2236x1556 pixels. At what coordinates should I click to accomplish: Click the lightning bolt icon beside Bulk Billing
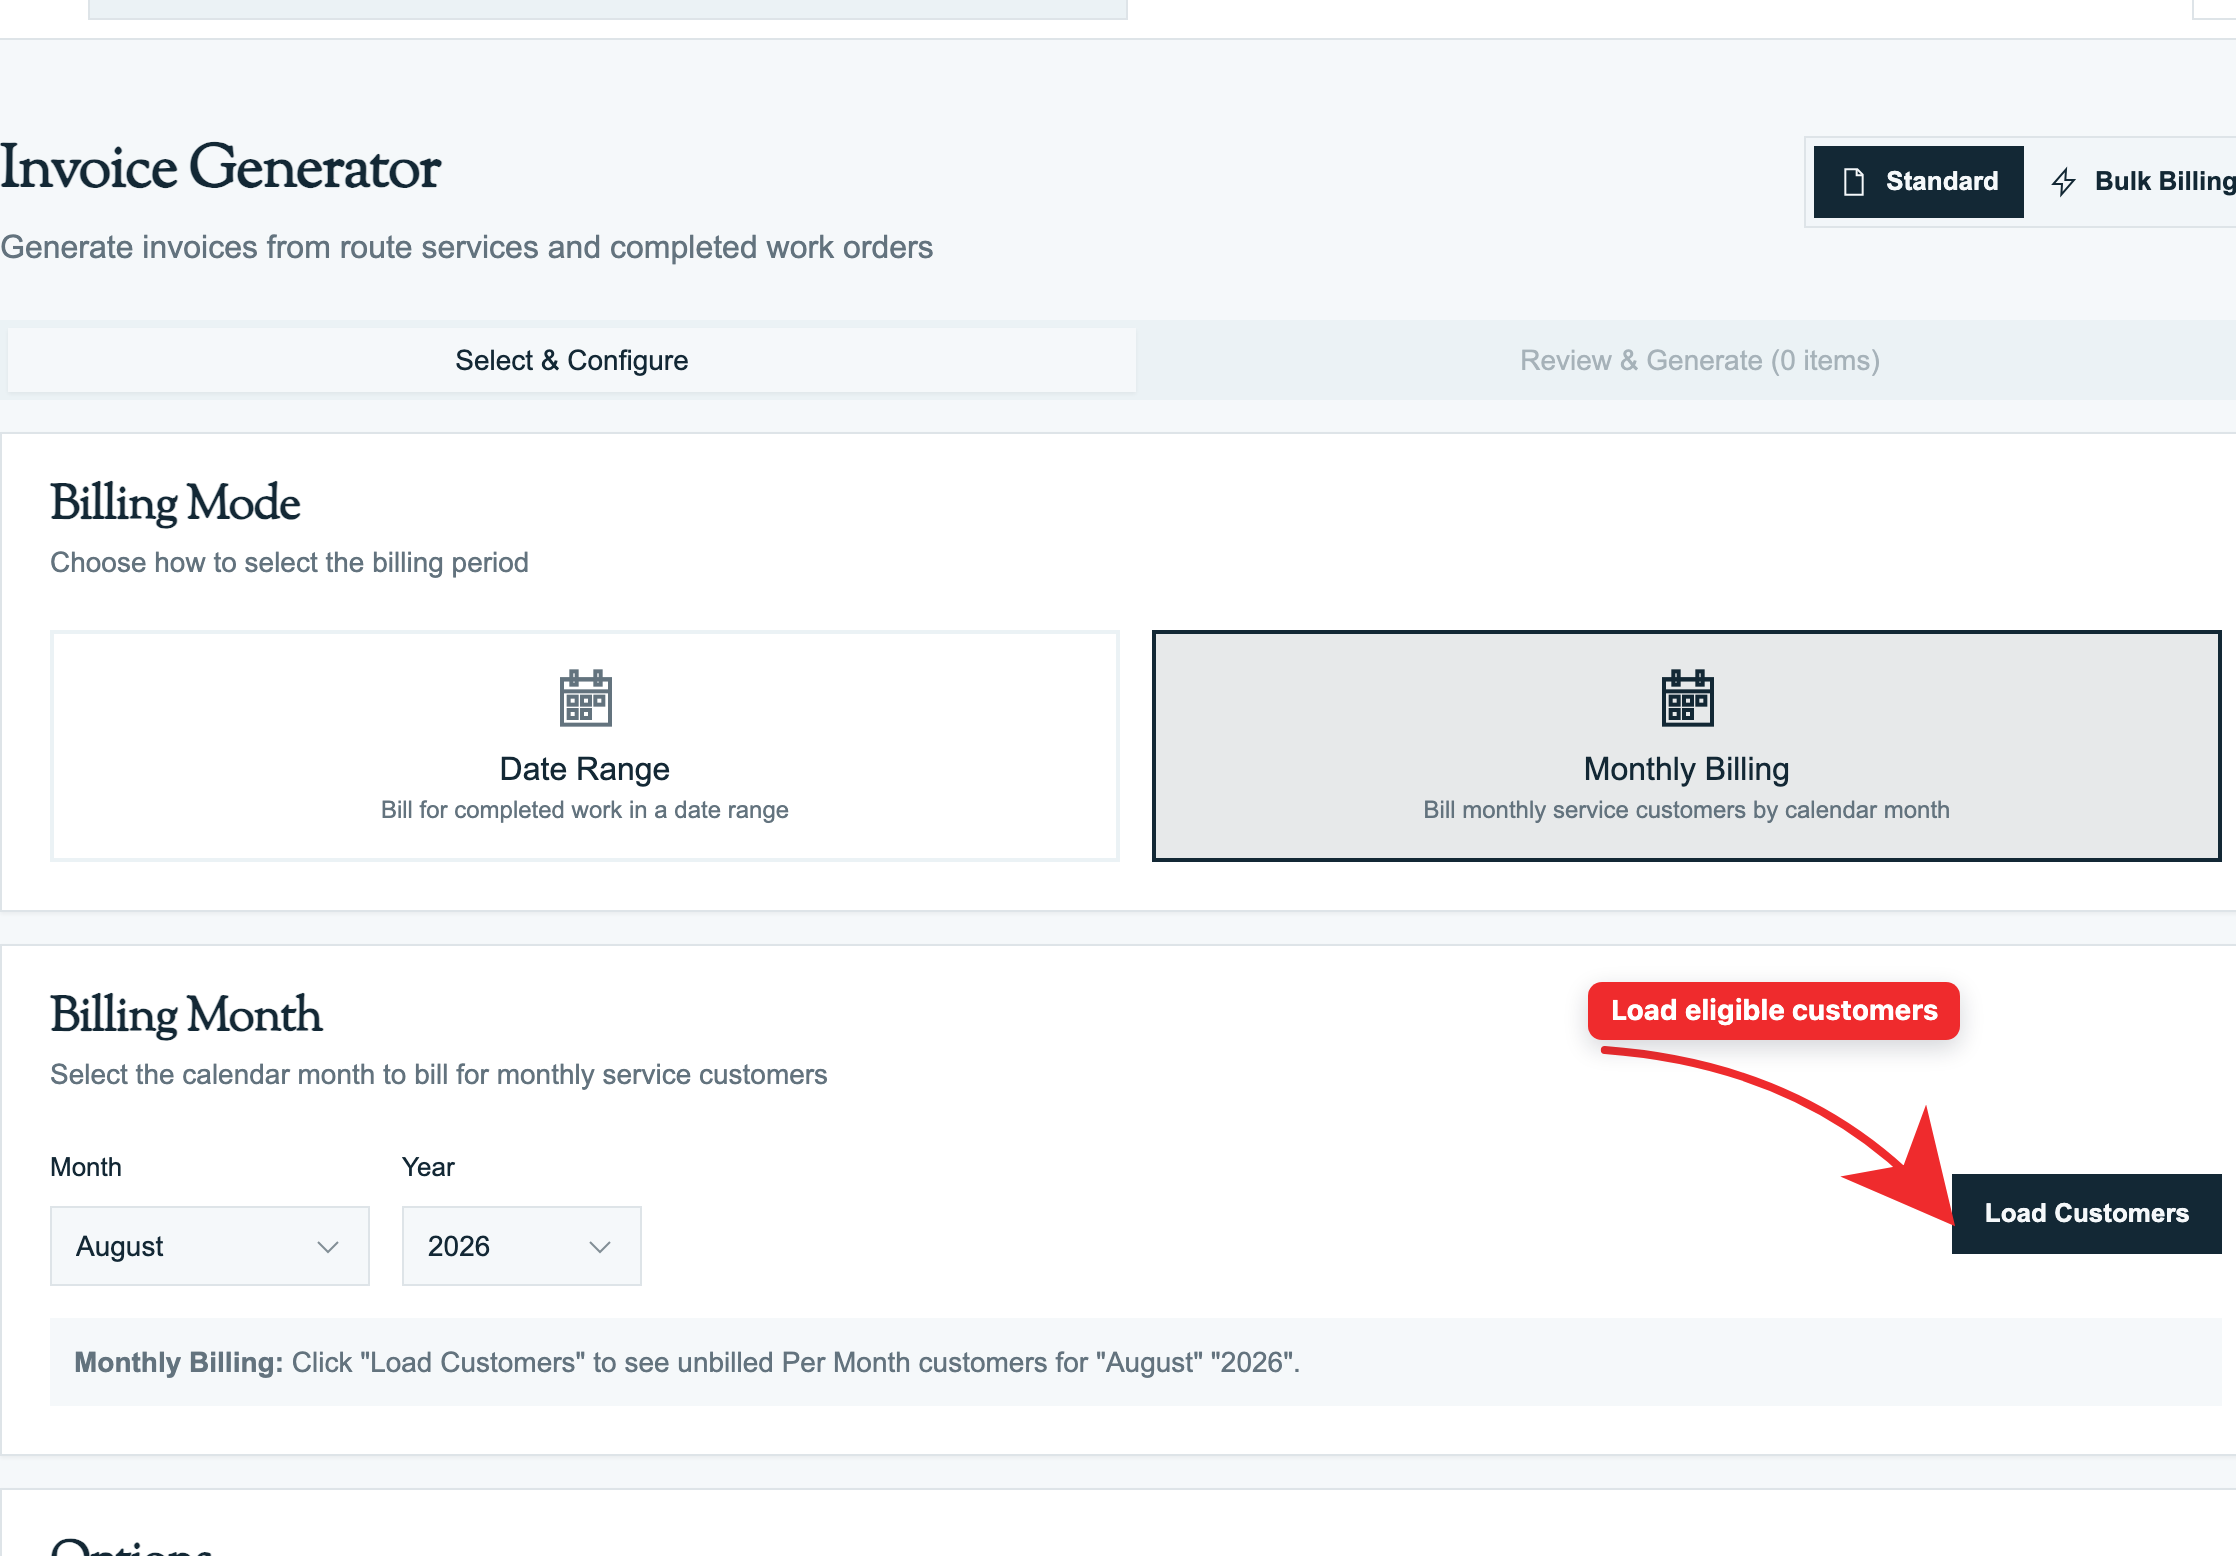2063,181
